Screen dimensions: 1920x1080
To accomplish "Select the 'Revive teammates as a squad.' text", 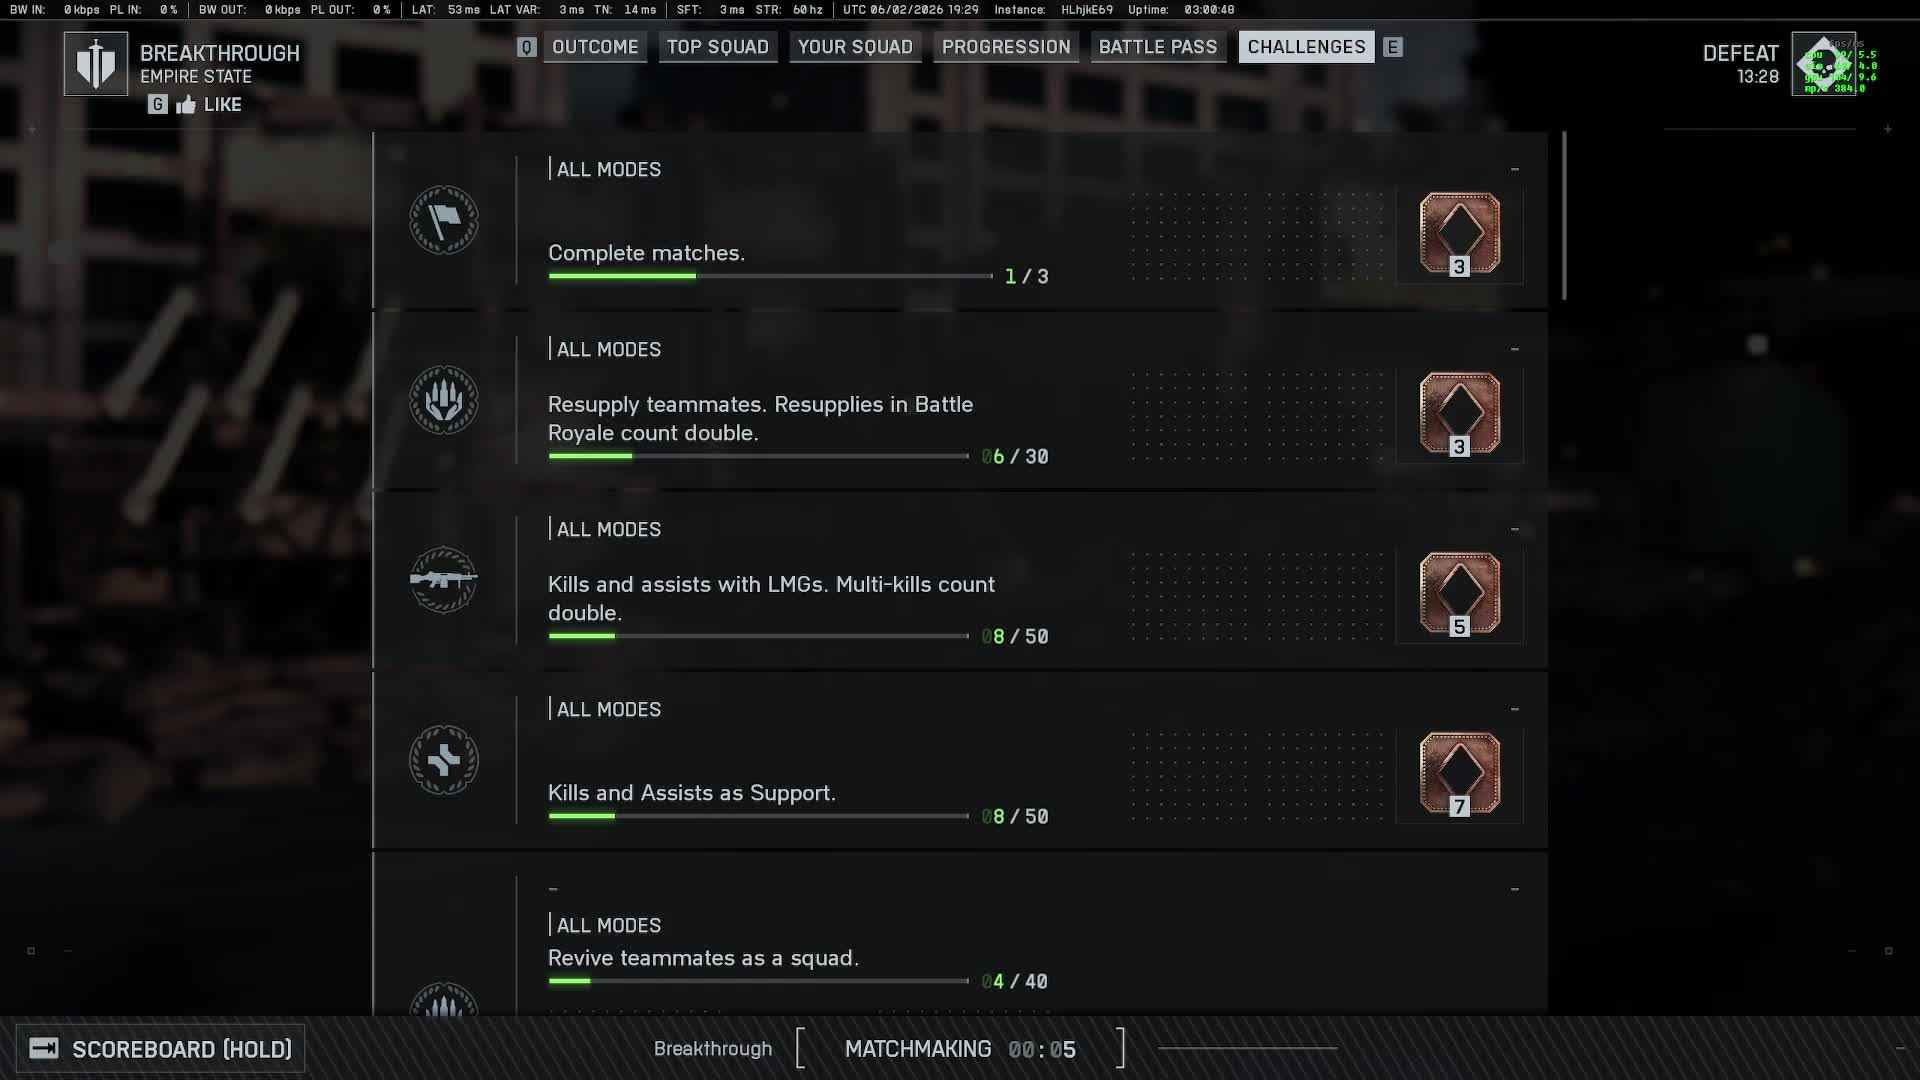I will coord(703,958).
